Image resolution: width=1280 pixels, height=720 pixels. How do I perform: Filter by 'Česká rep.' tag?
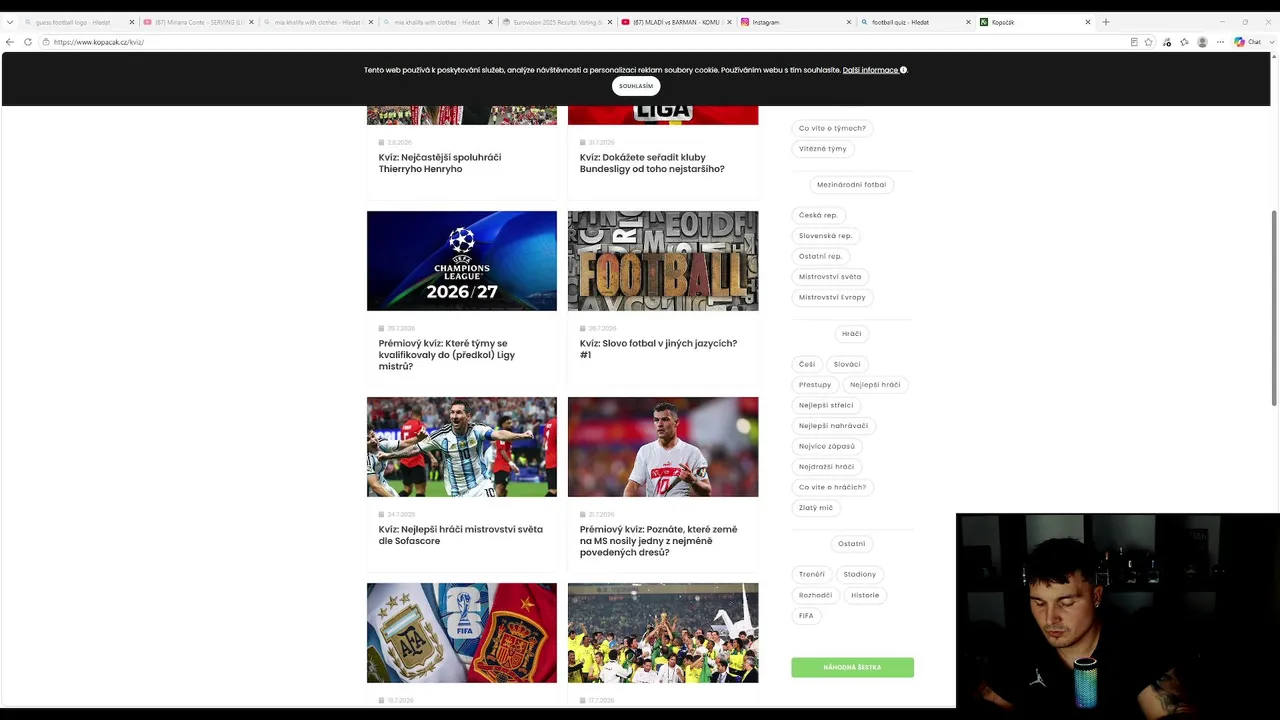tap(818, 215)
